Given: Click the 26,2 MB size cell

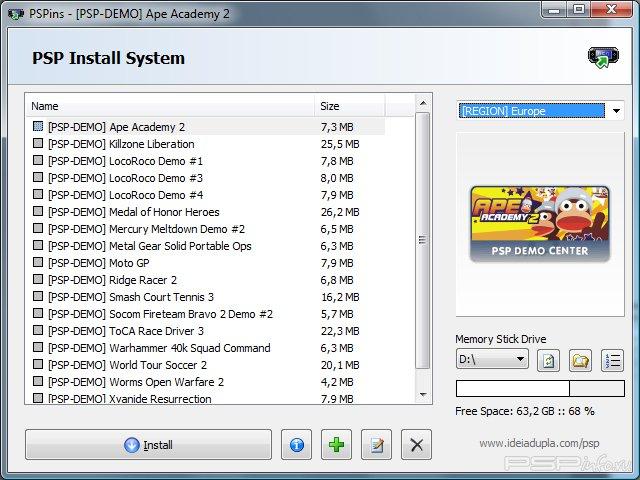Looking at the screenshot, I should point(340,212).
